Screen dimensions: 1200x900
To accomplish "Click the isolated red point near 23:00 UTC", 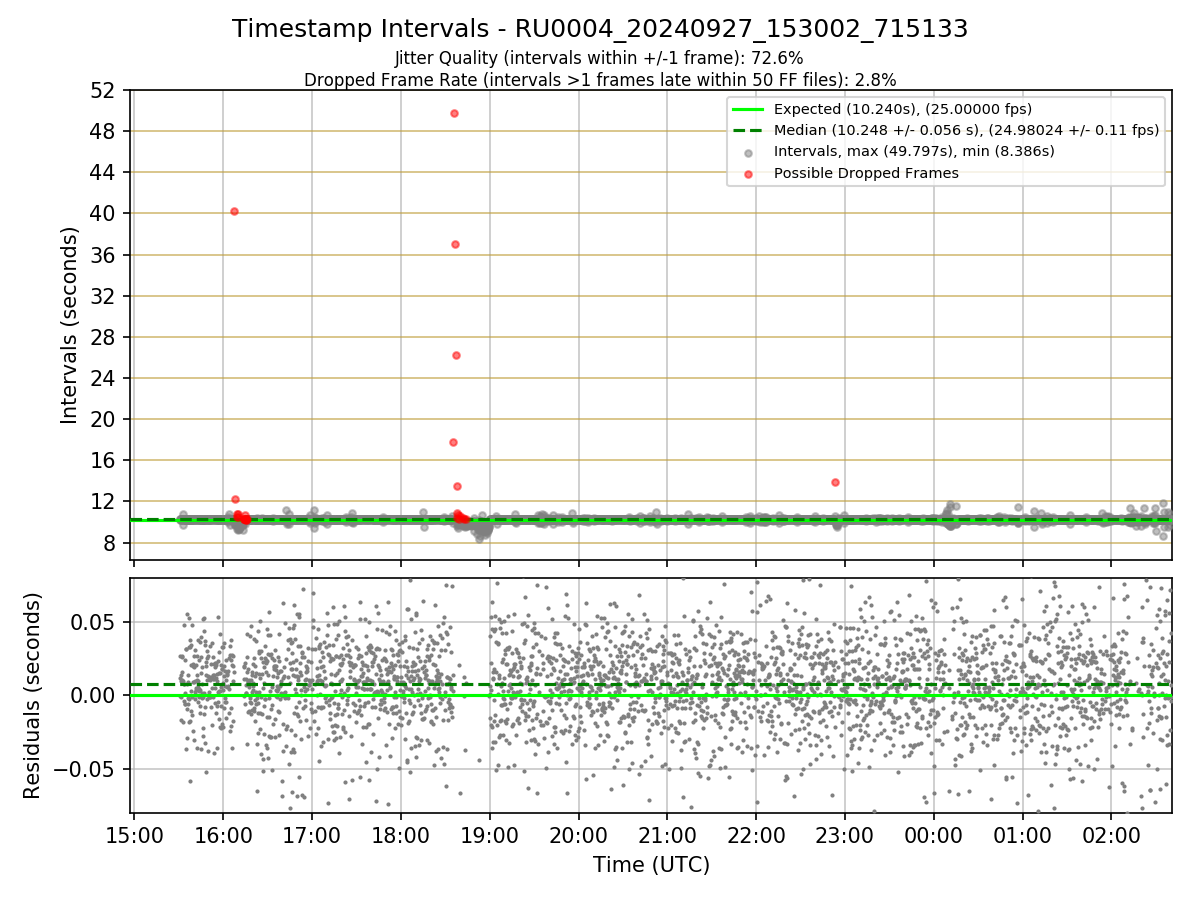I will [835, 482].
